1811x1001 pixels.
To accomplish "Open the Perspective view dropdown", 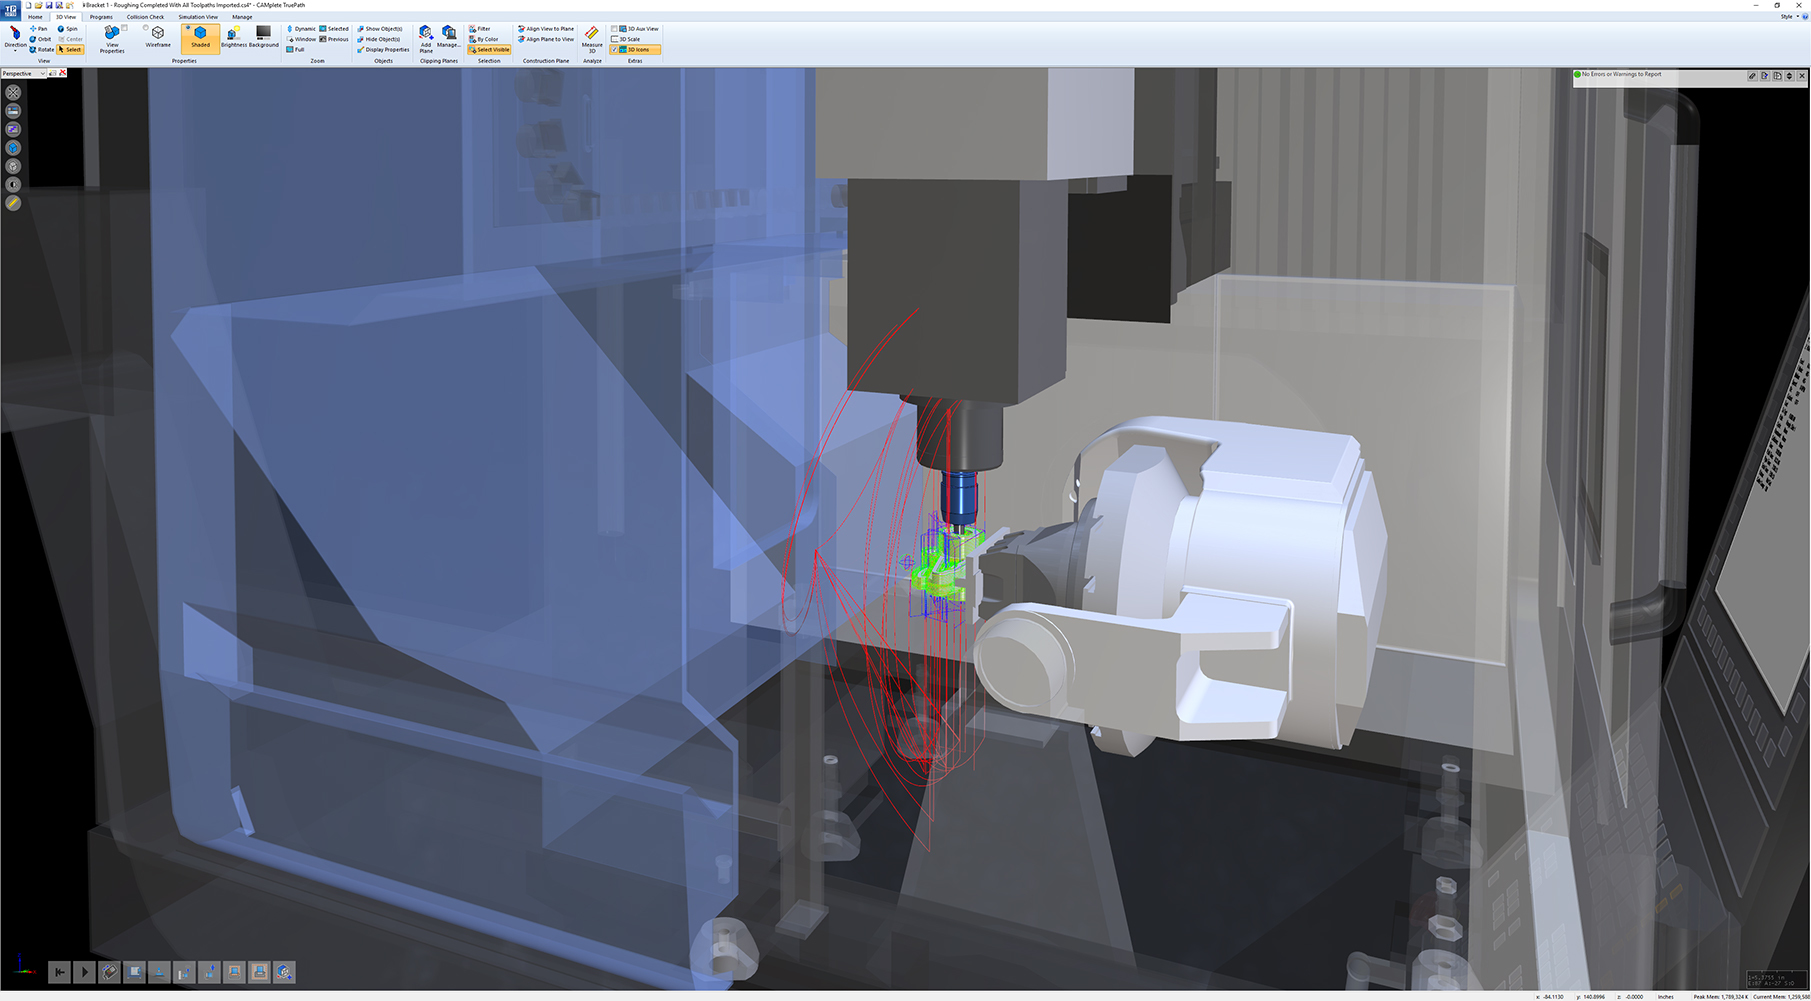I will click(x=23, y=73).
